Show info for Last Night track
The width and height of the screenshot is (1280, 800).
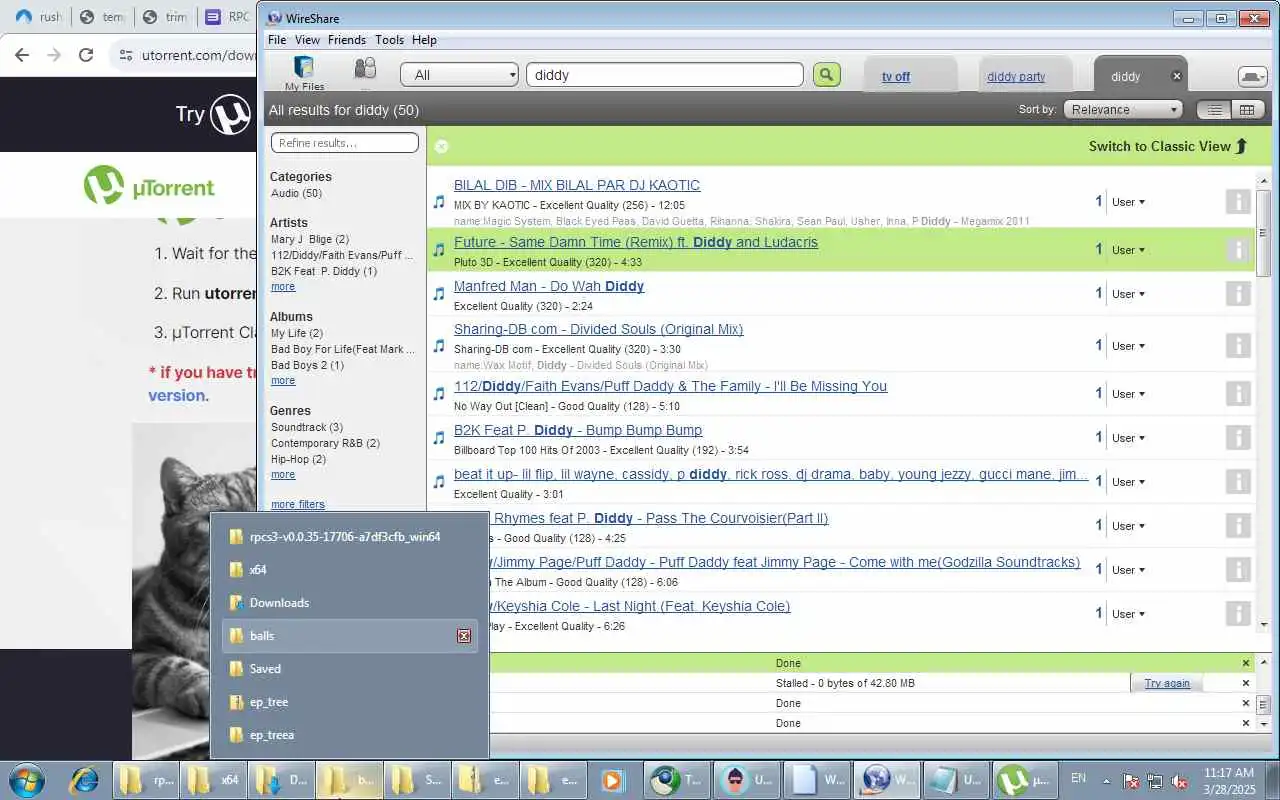[x=1238, y=614]
